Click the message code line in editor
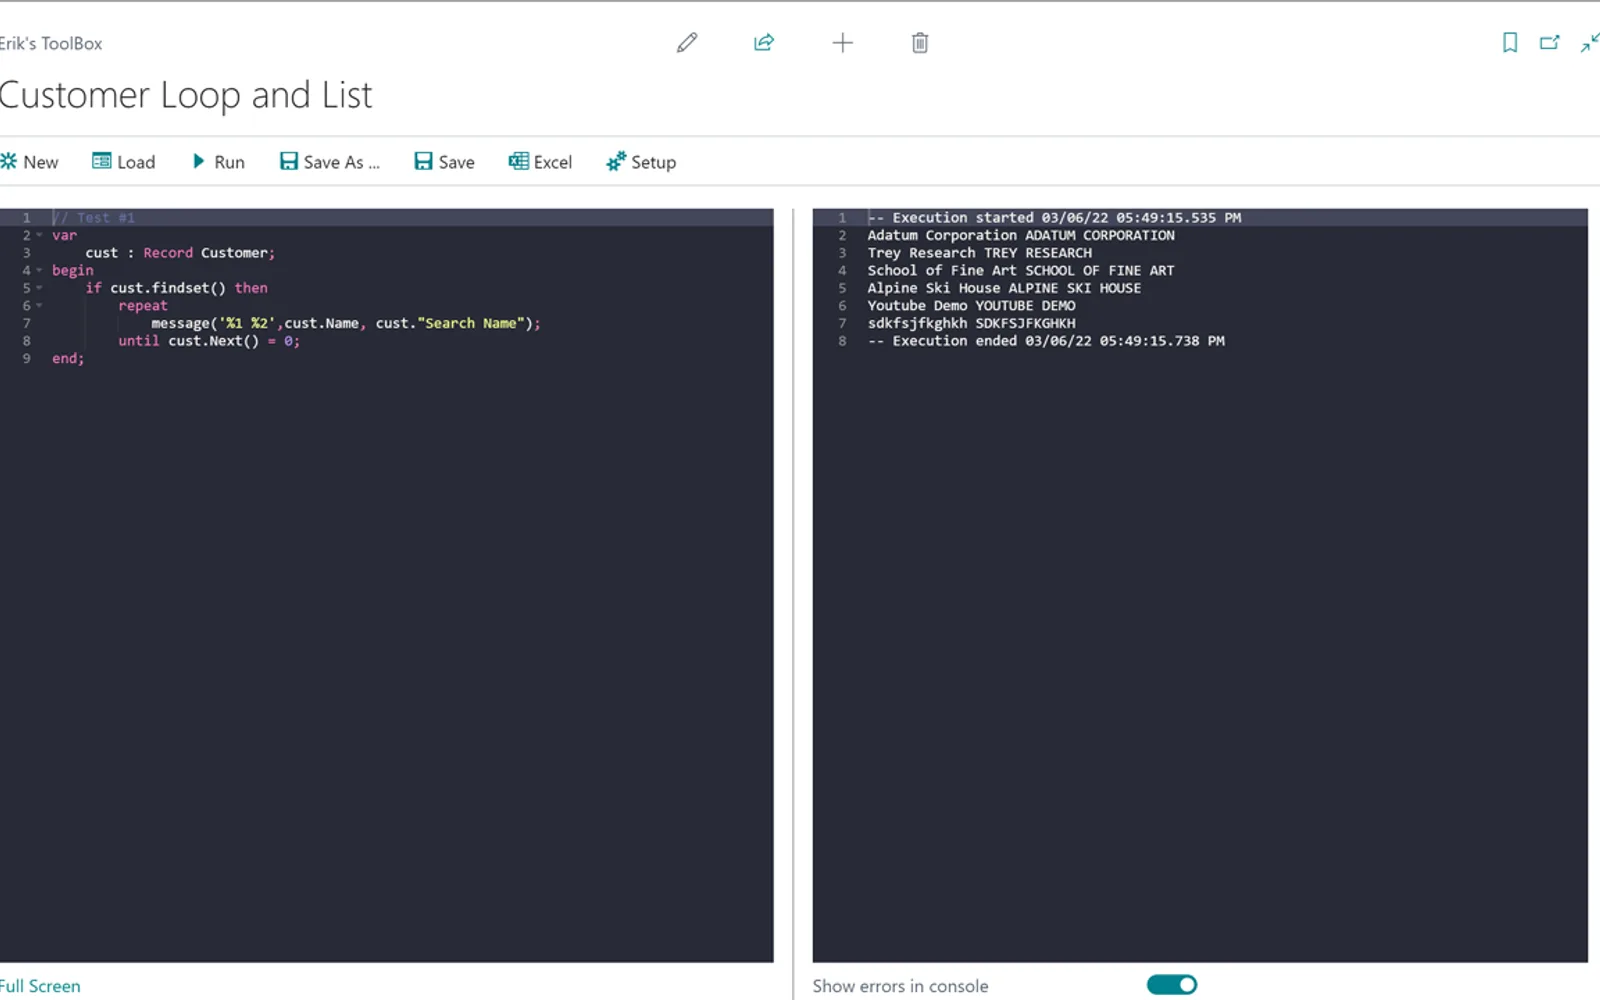The width and height of the screenshot is (1600, 1000). [x=346, y=323]
